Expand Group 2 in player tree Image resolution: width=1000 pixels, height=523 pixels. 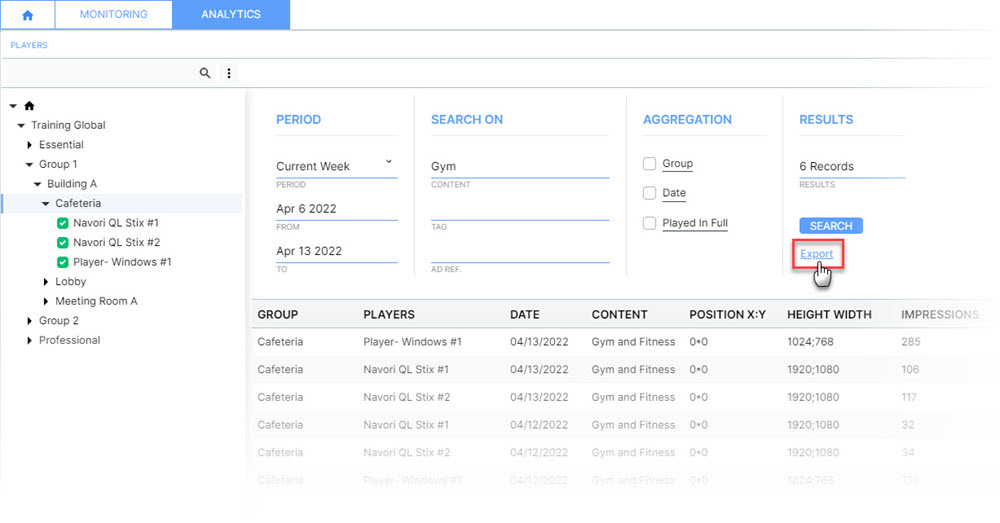click(x=30, y=321)
